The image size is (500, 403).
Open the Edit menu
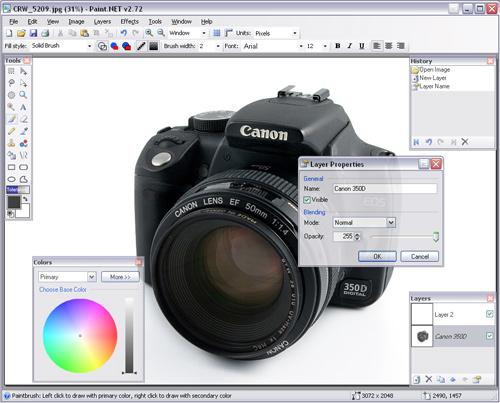tap(32, 22)
